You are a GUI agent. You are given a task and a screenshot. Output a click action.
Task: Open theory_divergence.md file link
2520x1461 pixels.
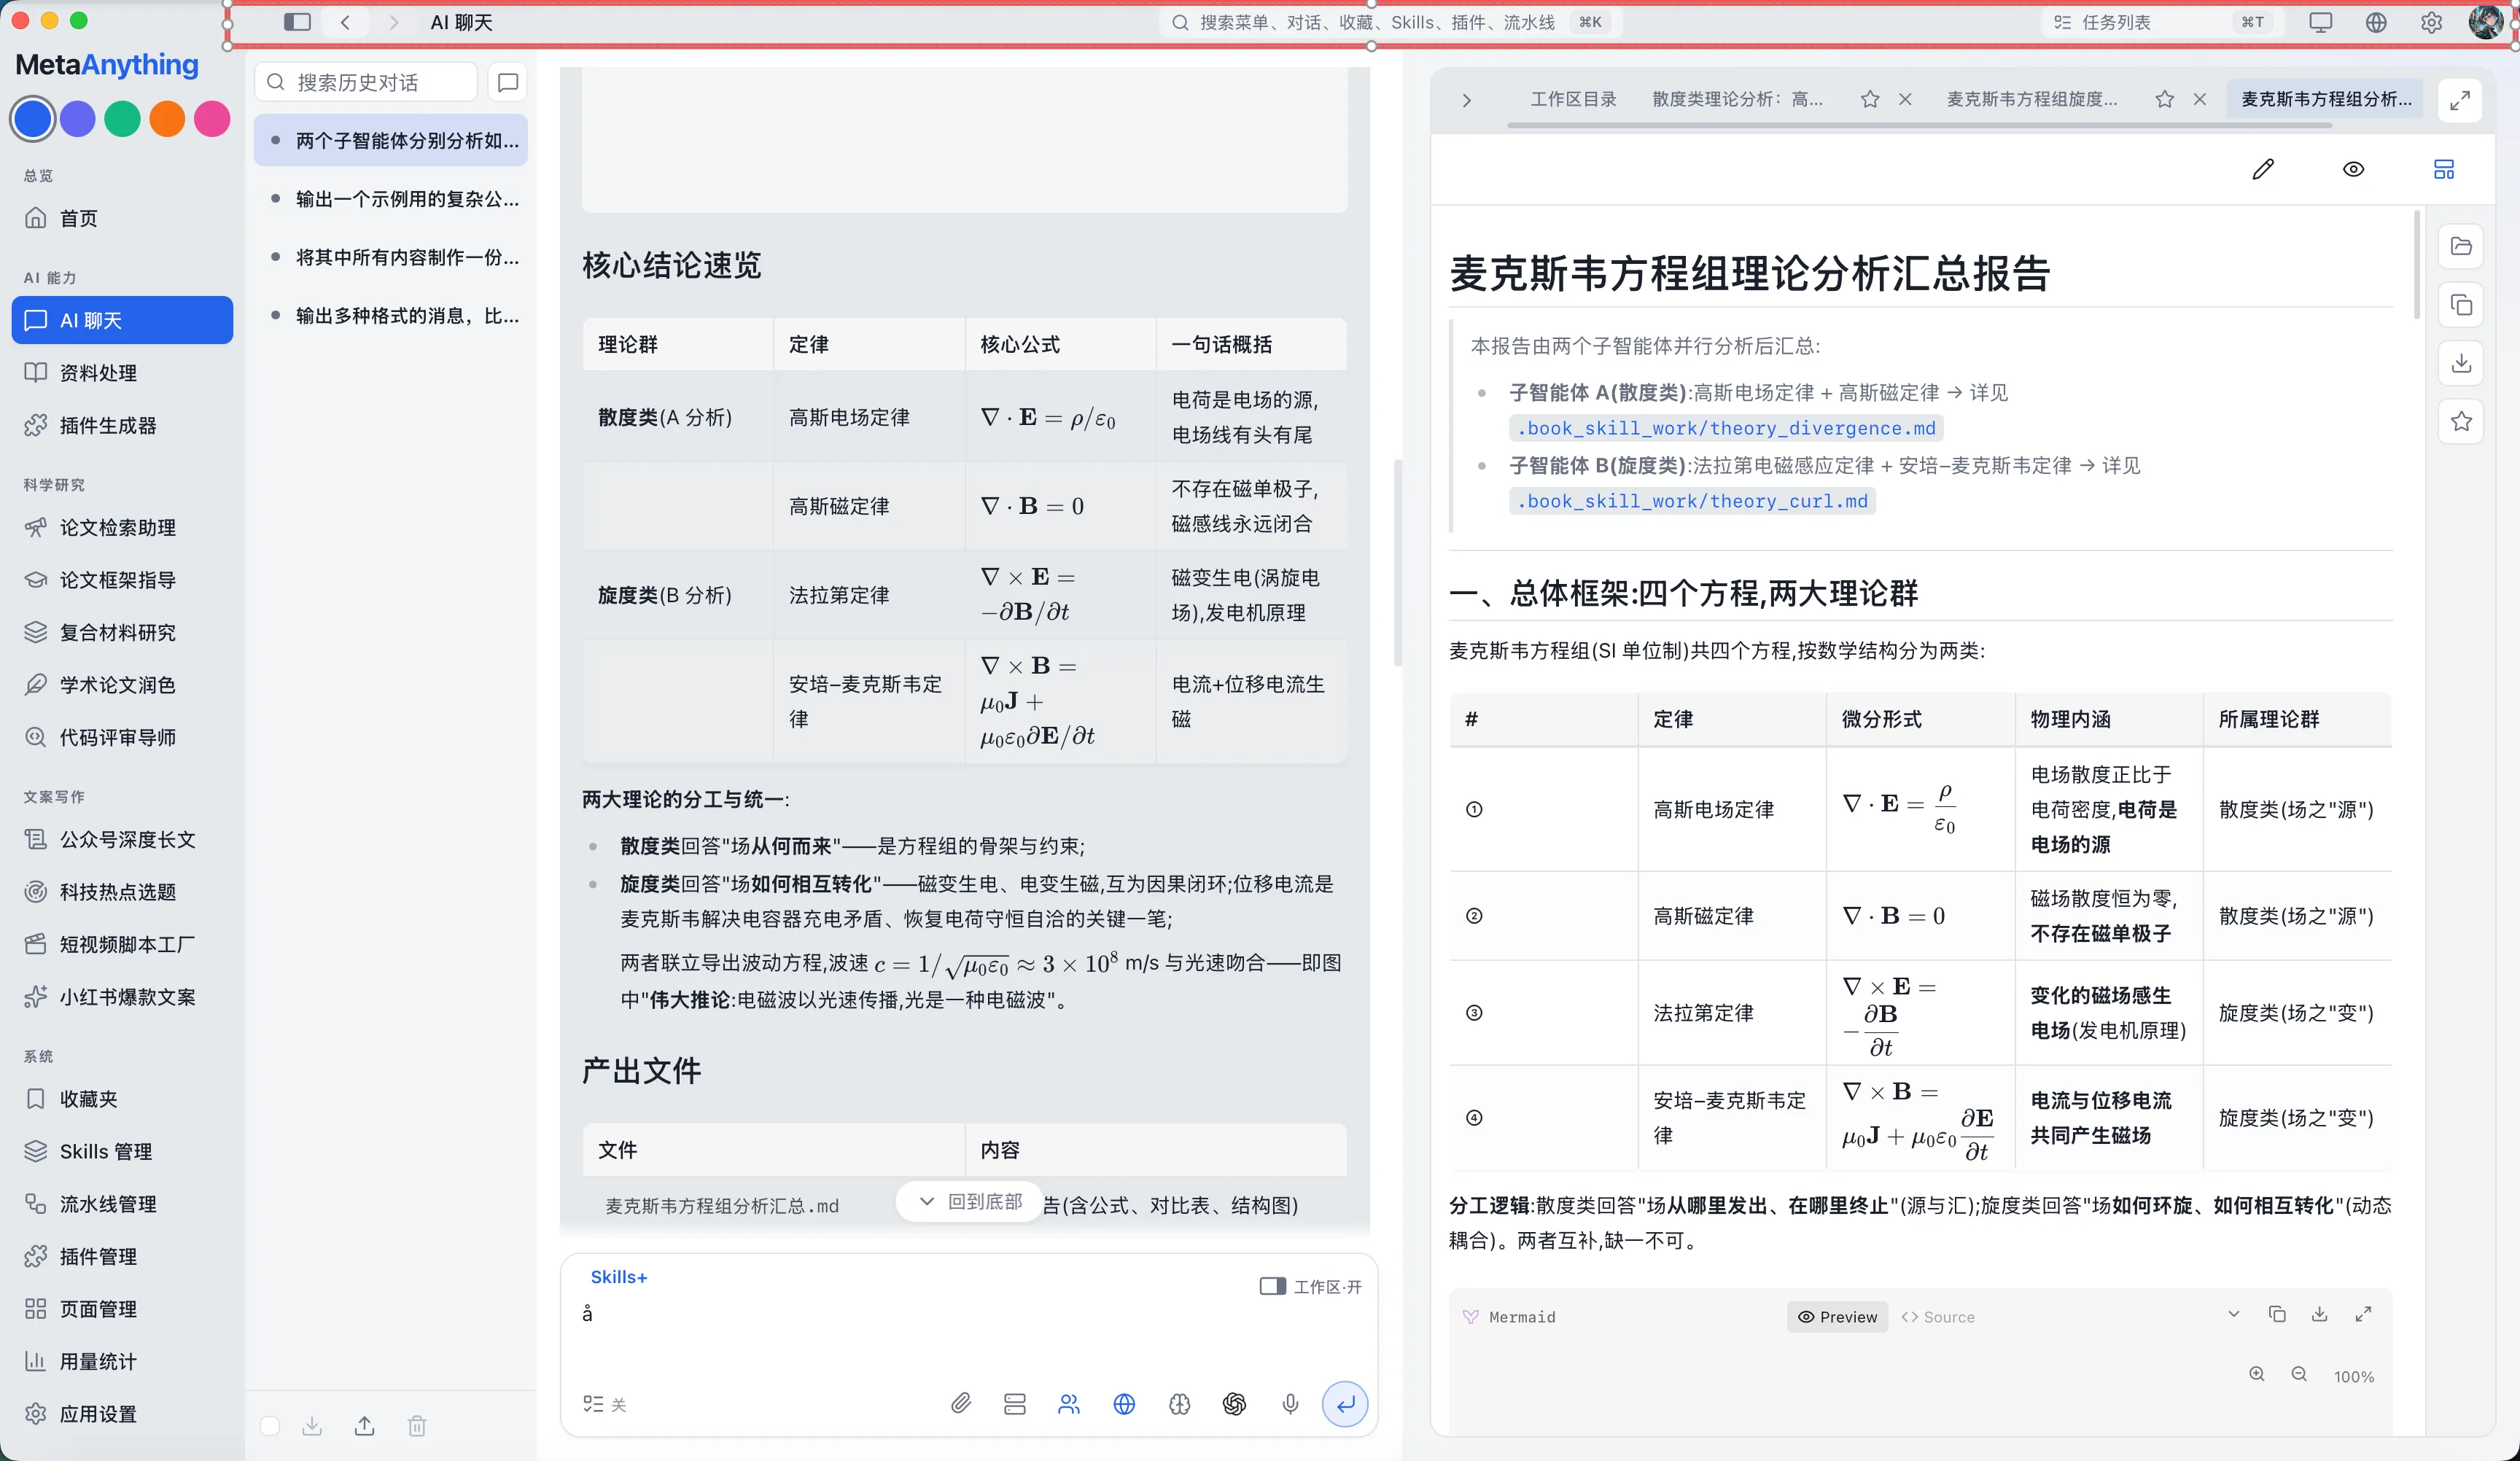coord(1726,428)
